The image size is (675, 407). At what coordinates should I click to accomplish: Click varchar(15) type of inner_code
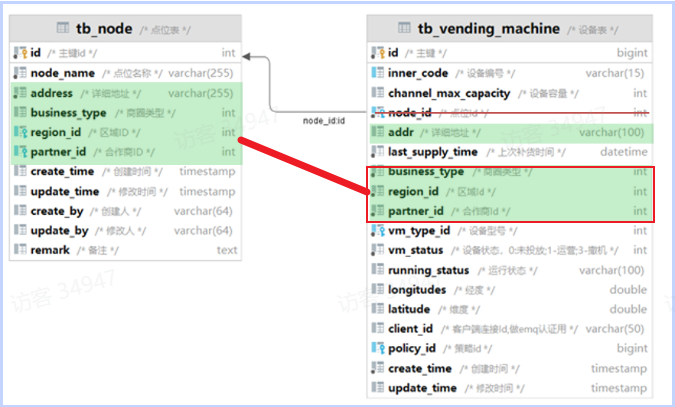point(615,73)
